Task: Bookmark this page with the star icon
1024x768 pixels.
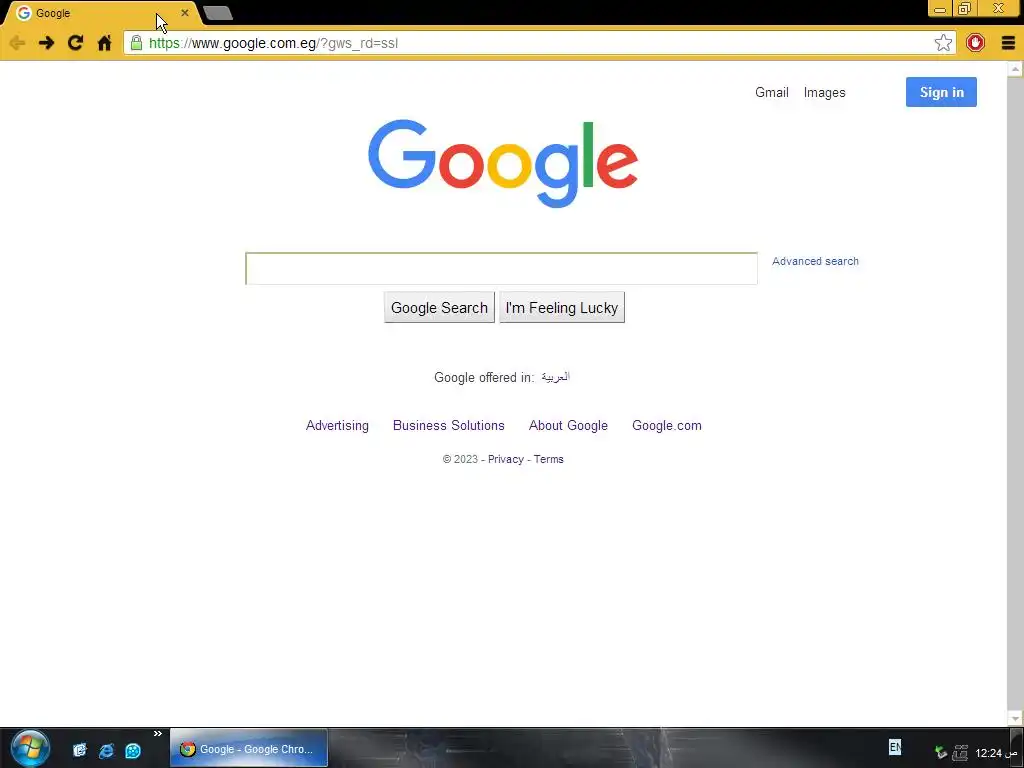Action: [942, 43]
